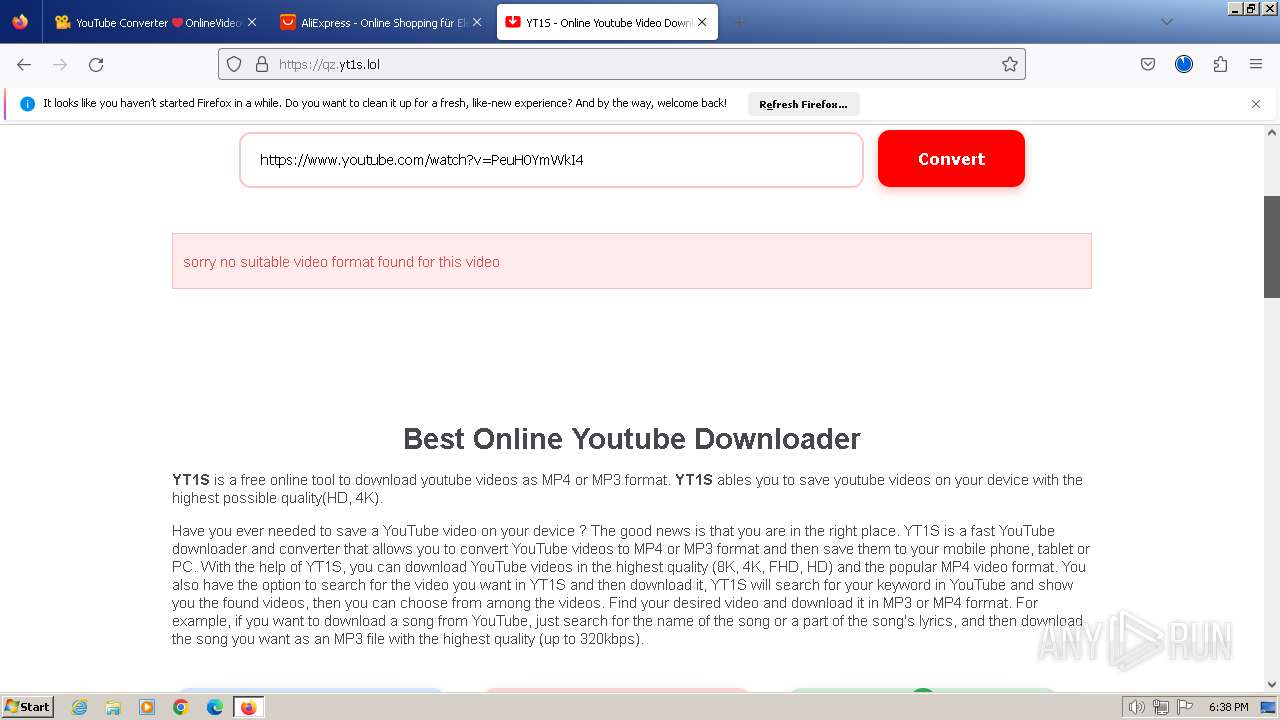The image size is (1280, 720).
Task: Click the volume icon in the system tray
Action: (x=1137, y=707)
